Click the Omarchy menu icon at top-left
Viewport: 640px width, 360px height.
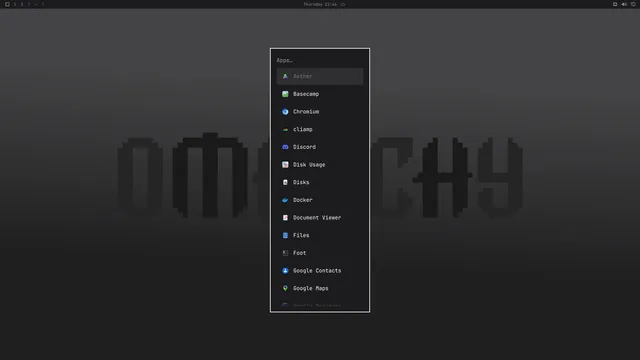(x=7, y=4)
